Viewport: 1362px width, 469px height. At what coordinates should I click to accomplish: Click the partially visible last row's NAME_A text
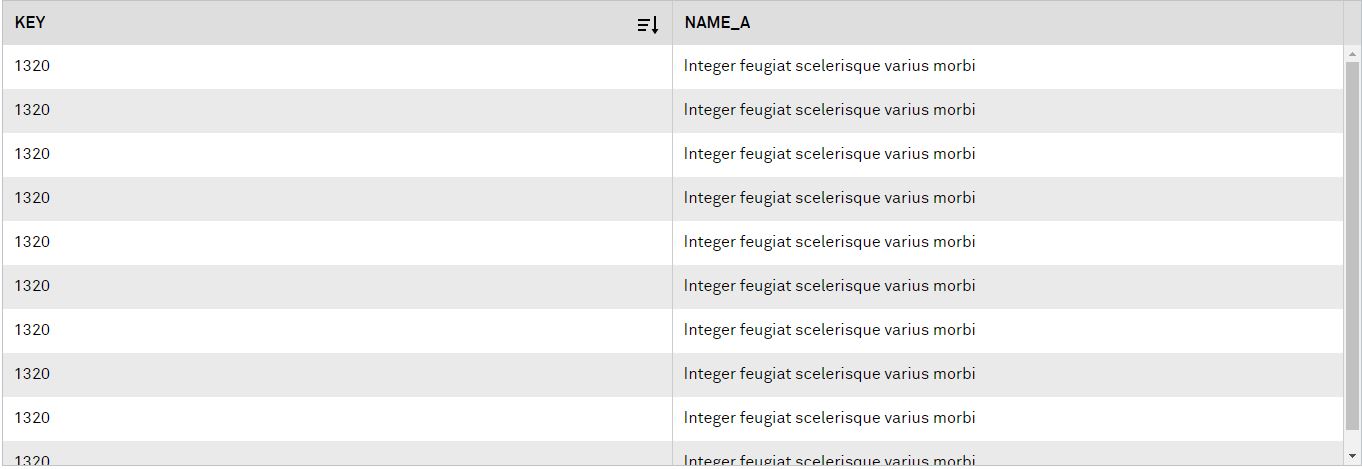(x=829, y=460)
